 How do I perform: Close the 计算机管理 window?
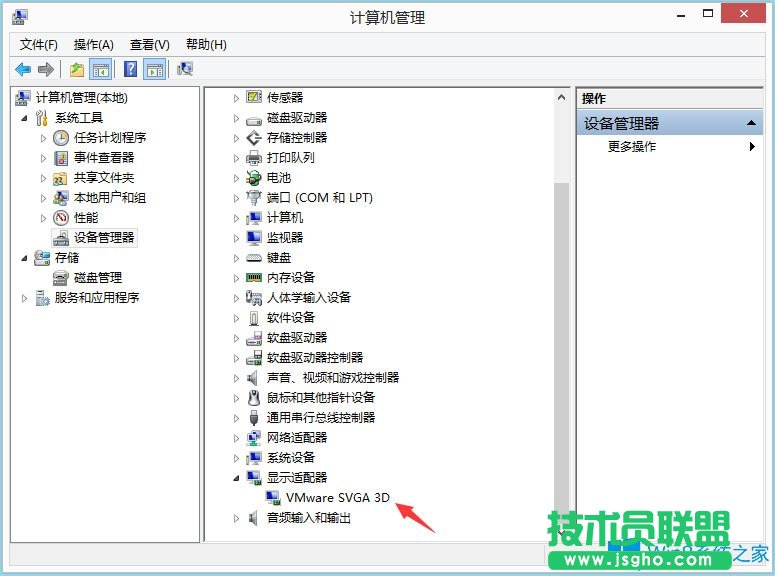tap(743, 13)
